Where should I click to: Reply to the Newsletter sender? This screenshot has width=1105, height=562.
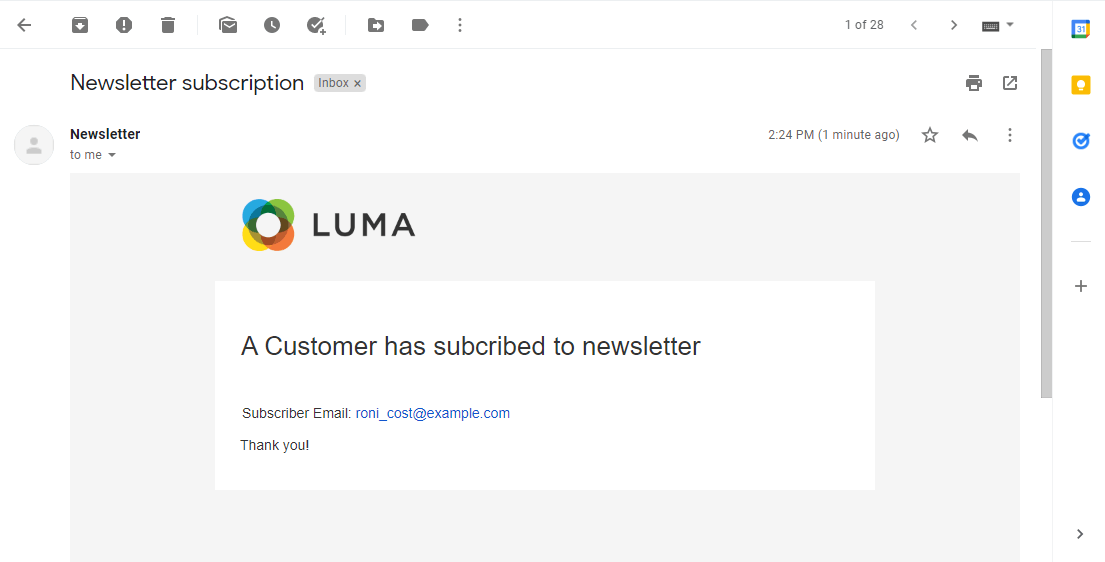click(970, 135)
